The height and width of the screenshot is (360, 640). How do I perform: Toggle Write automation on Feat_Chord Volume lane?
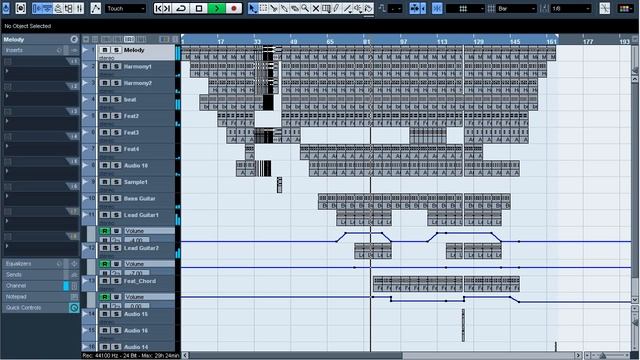coord(116,297)
